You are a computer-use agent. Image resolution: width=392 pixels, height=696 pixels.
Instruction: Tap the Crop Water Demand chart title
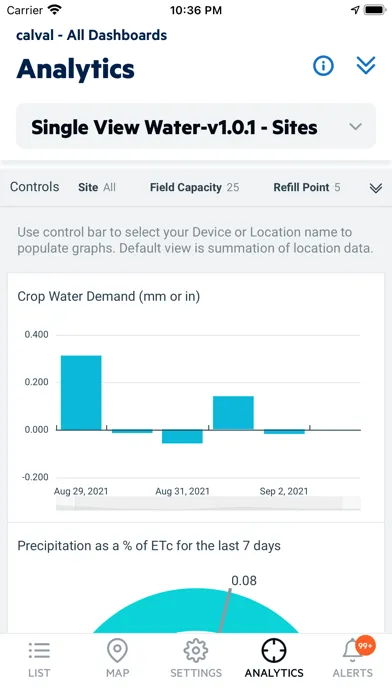(109, 297)
